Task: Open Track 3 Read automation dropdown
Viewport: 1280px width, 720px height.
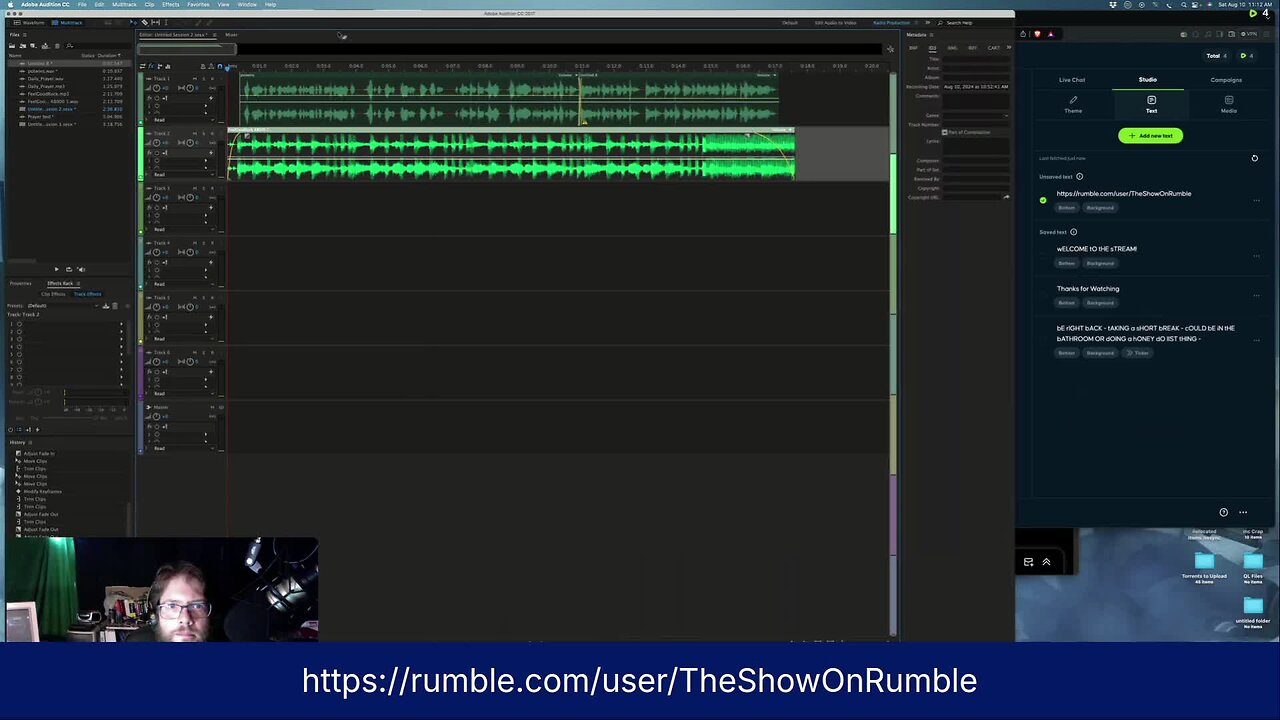Action: [x=184, y=229]
